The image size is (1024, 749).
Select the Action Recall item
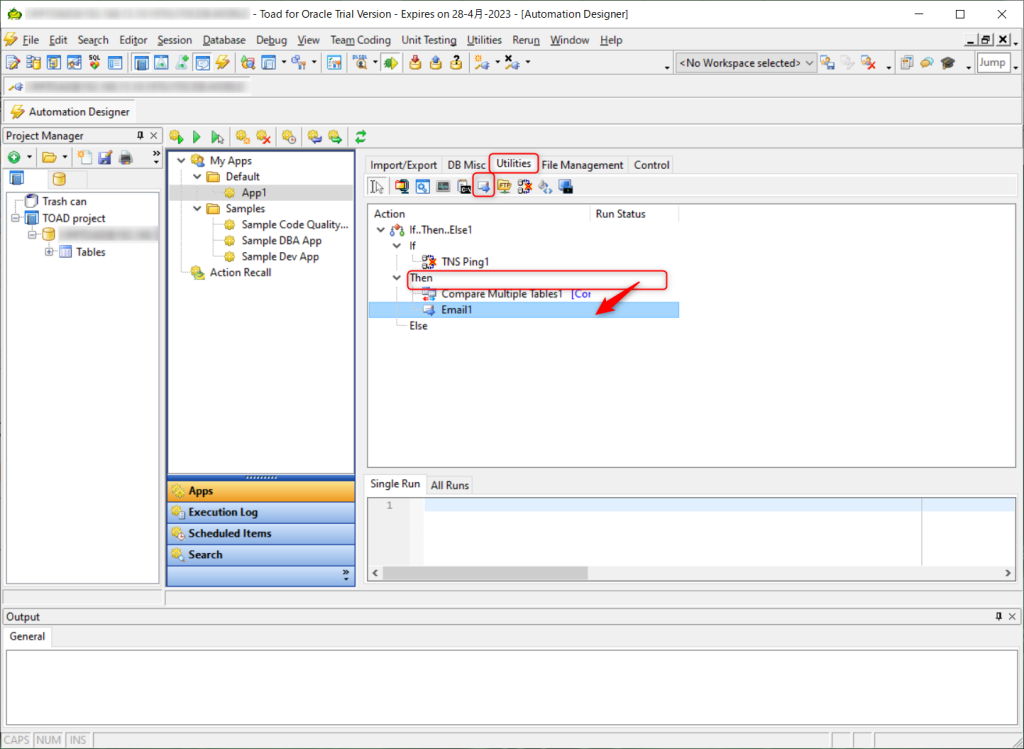click(x=240, y=272)
